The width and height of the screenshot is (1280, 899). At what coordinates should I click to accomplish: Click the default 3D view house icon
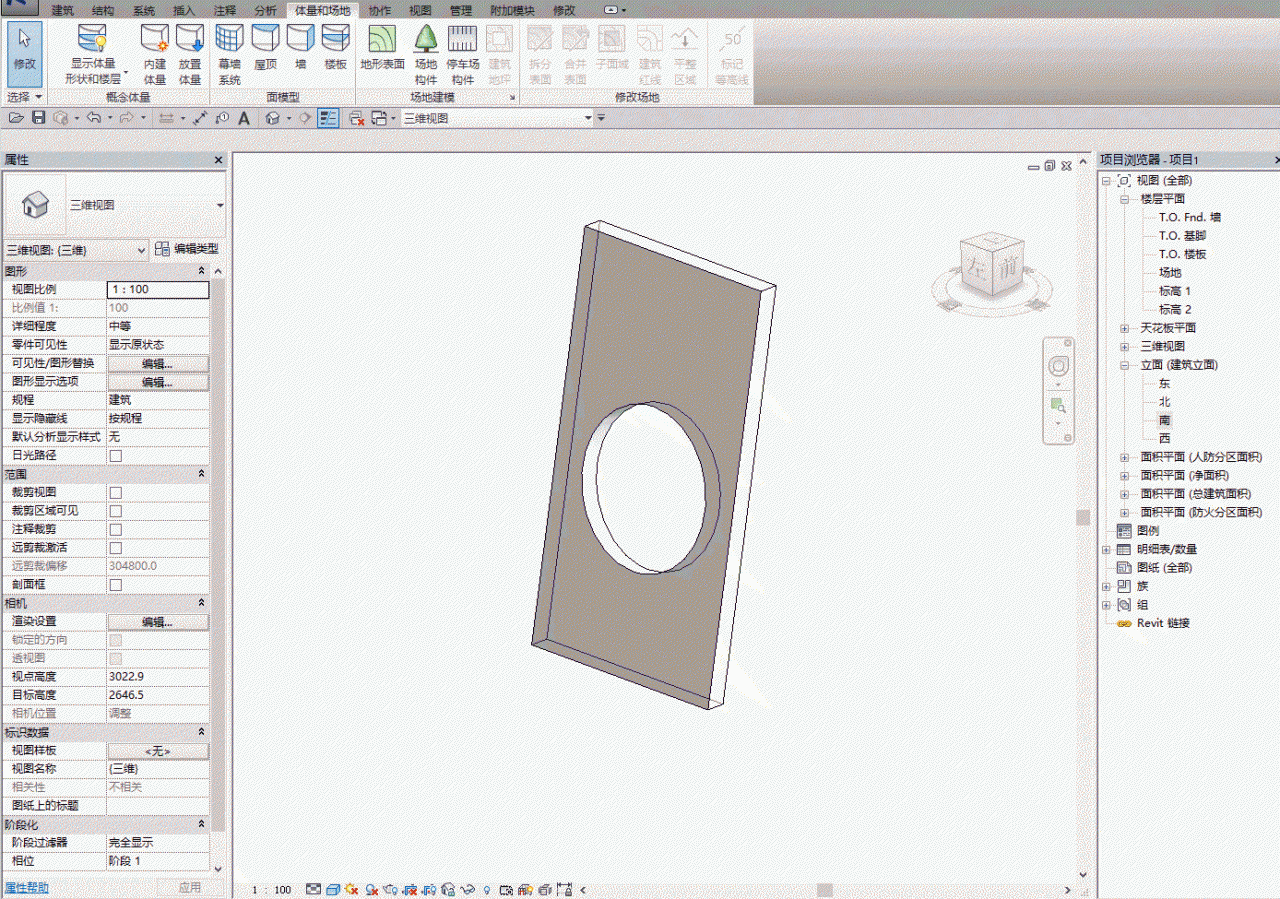pyautogui.click(x=272, y=118)
